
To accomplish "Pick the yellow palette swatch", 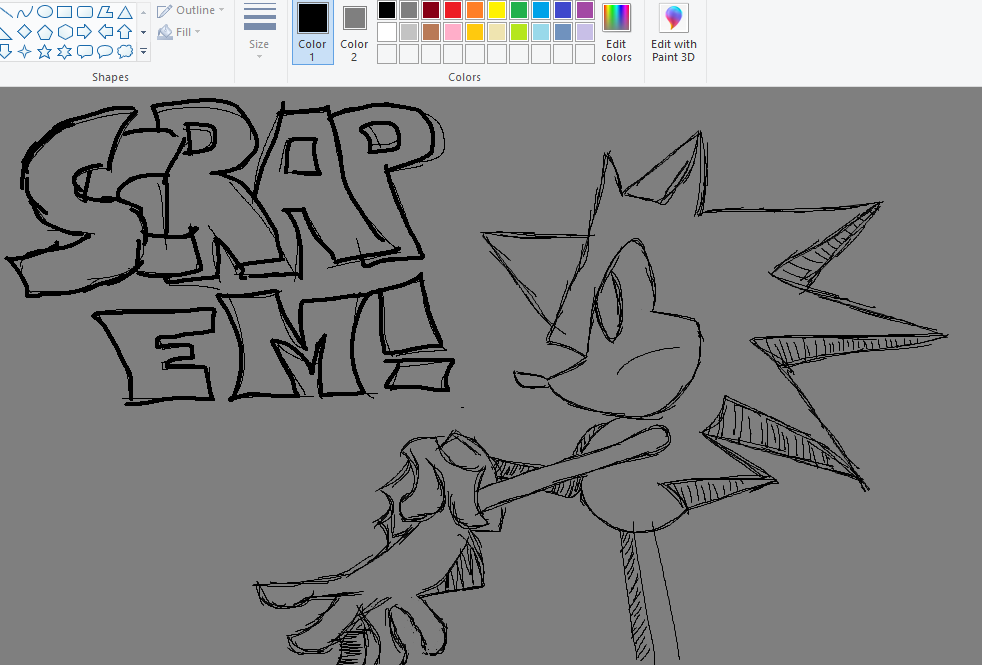I will pyautogui.click(x=497, y=10).
